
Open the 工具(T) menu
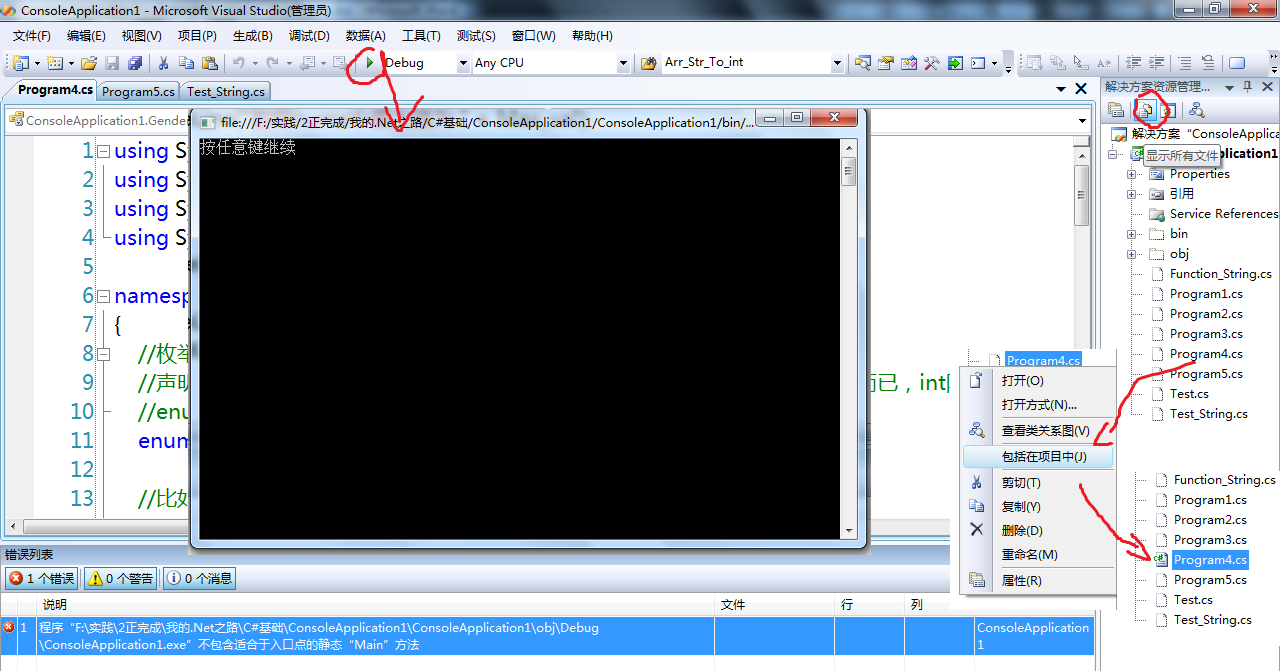[x=421, y=36]
